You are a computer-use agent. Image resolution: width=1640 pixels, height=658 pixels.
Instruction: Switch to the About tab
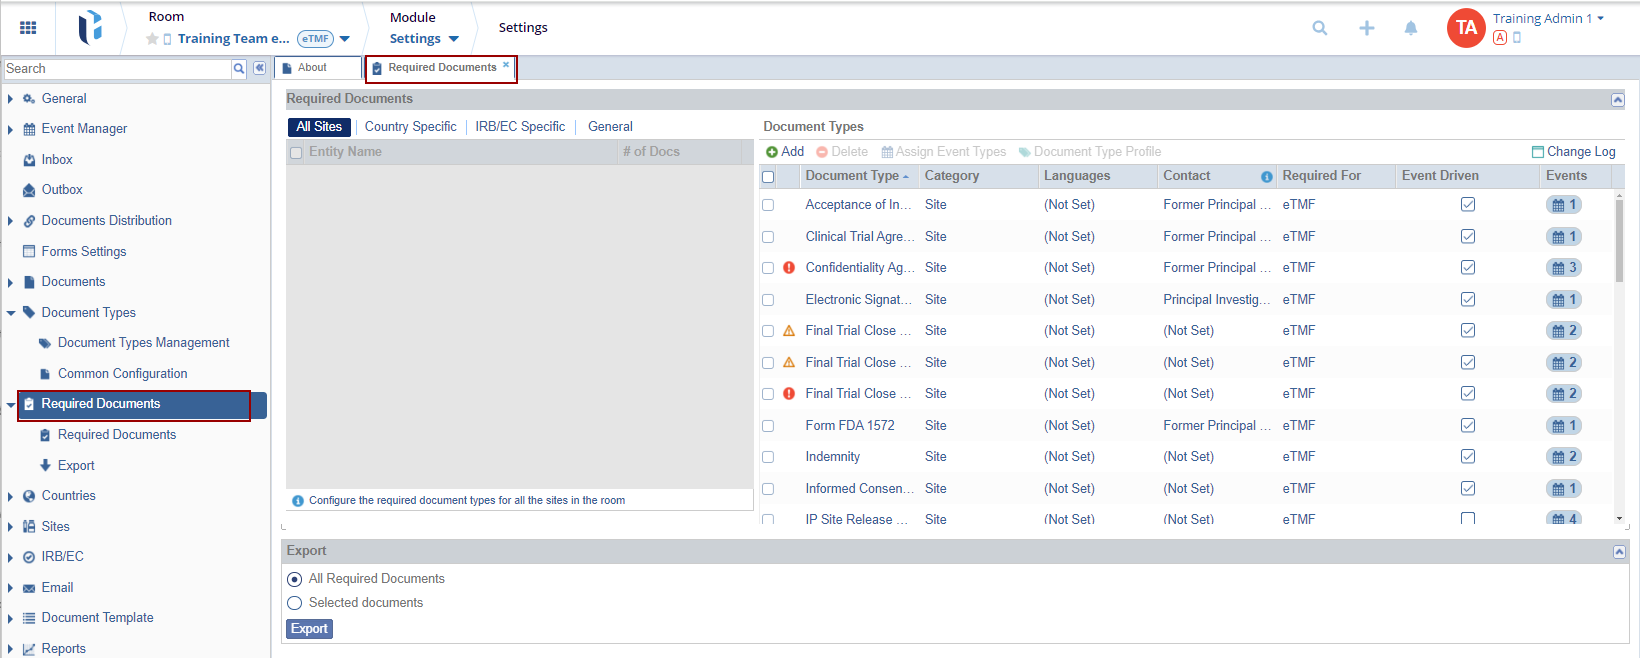coord(312,68)
